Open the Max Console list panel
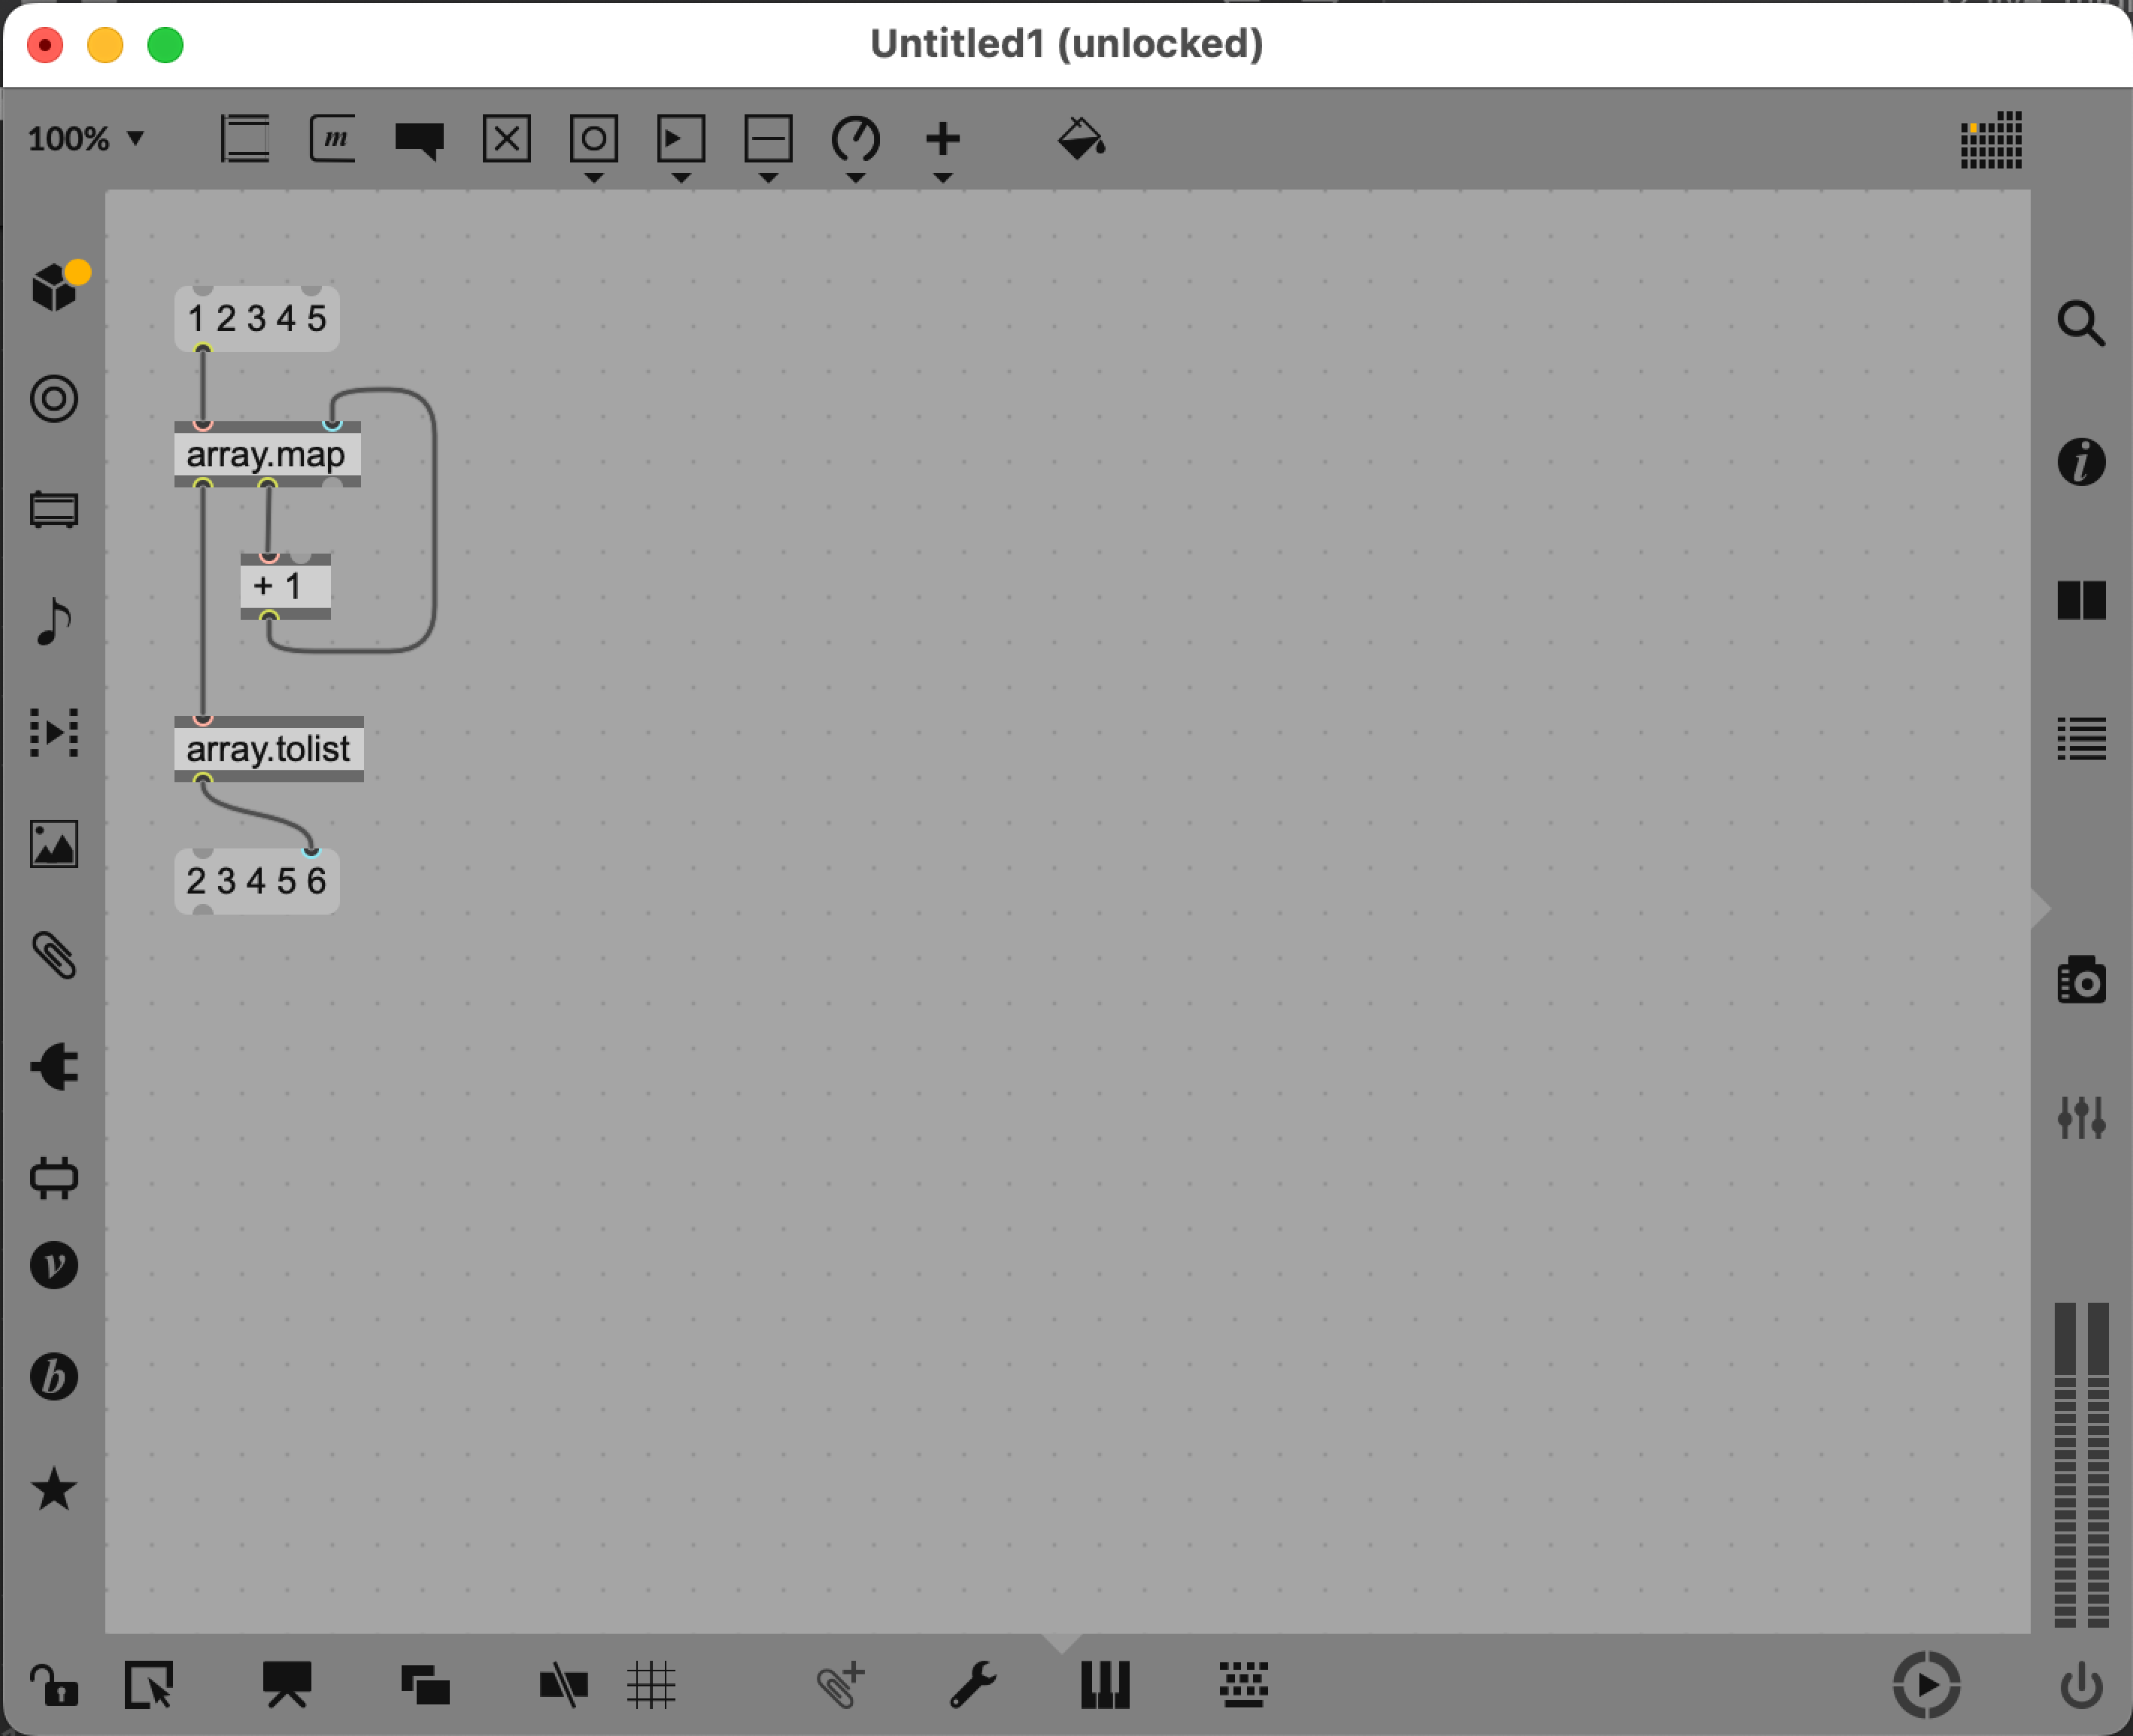Screen dimensions: 2133x1736 (x=2081, y=739)
